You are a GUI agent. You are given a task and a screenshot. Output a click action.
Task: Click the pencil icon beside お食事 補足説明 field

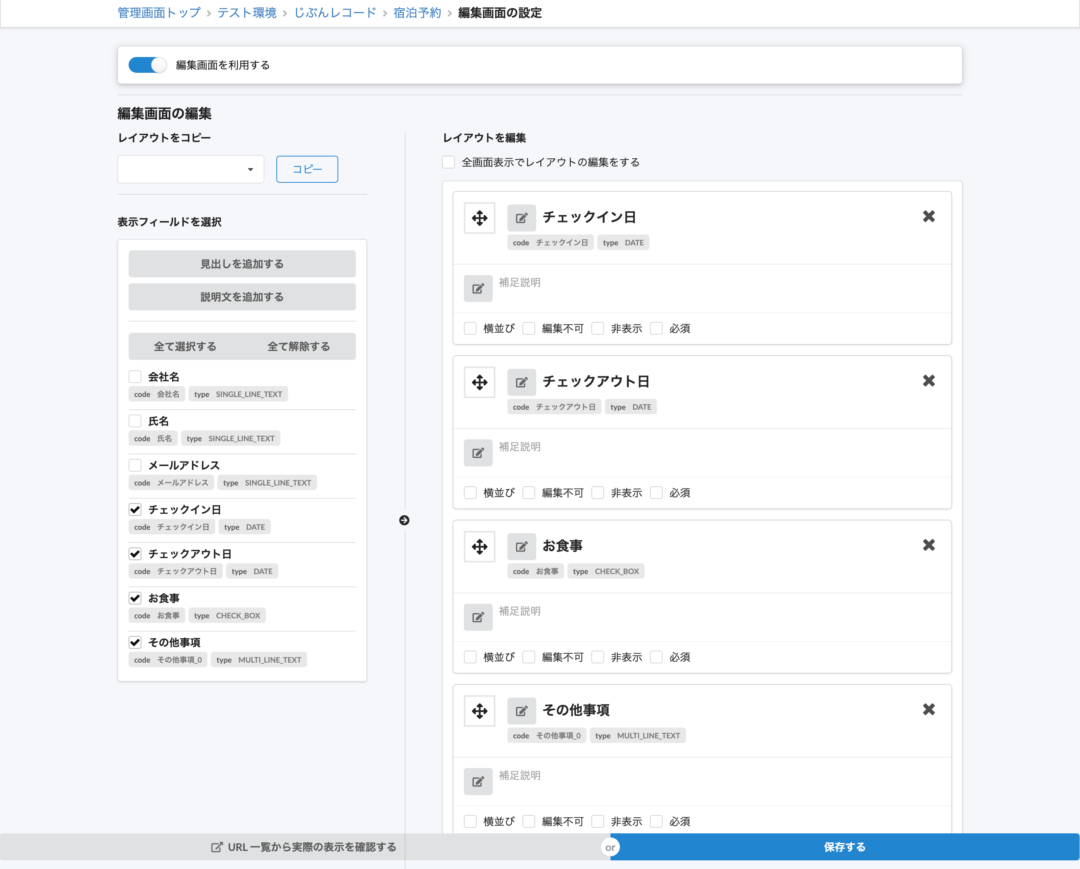point(478,617)
